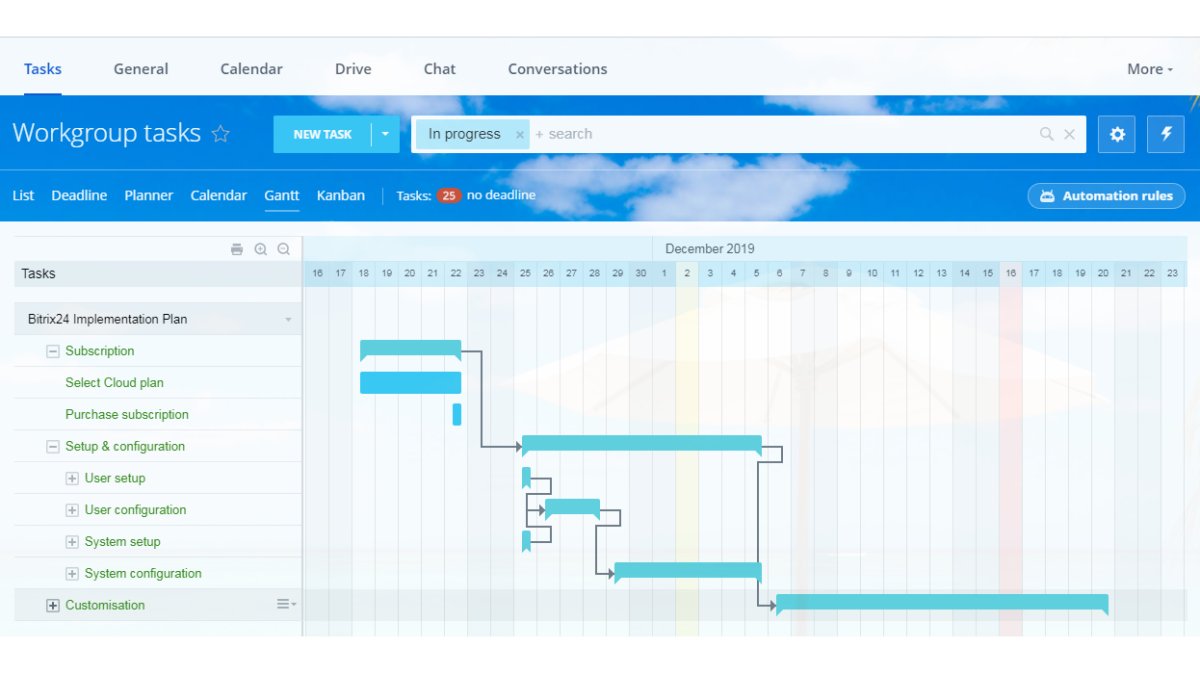Switch to the Tasks tab

point(43,69)
